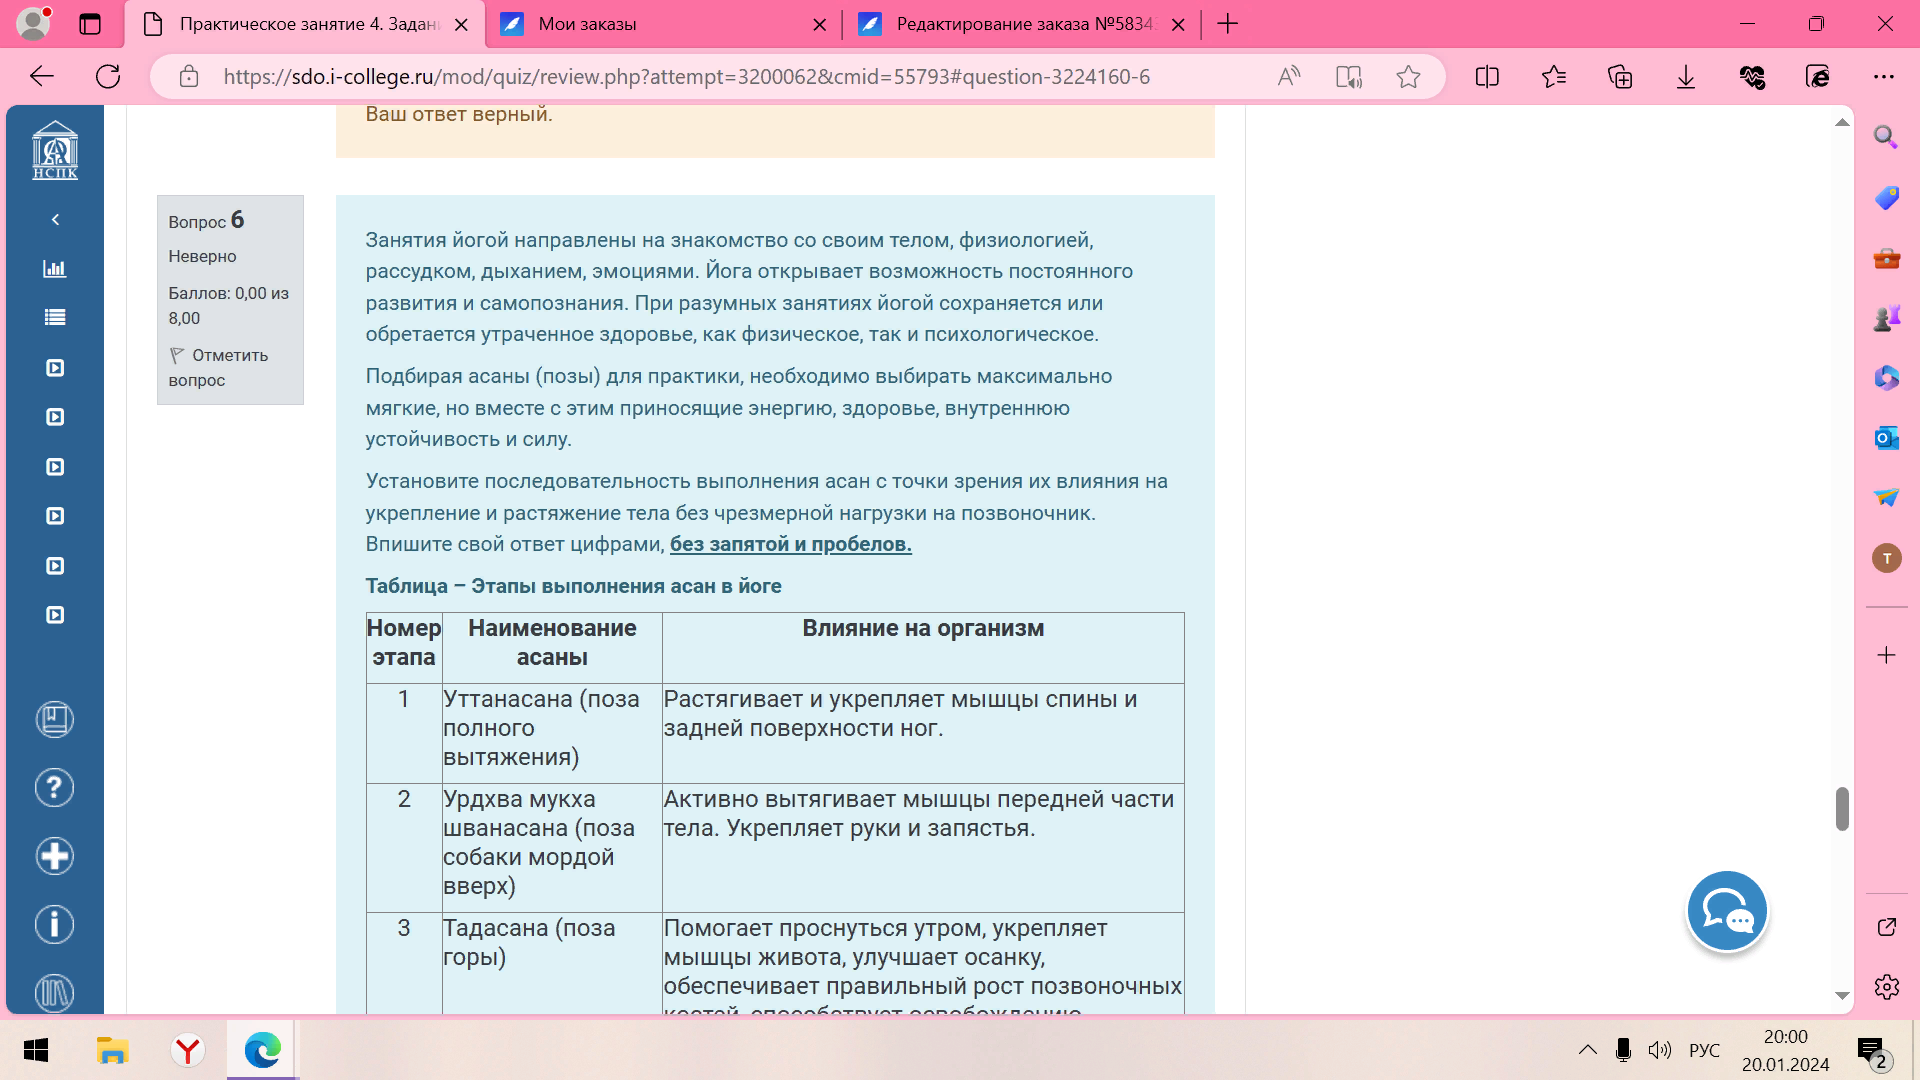Switch to Мои заказы tab
Viewport: 1920px width, 1080px height.
coord(660,24)
